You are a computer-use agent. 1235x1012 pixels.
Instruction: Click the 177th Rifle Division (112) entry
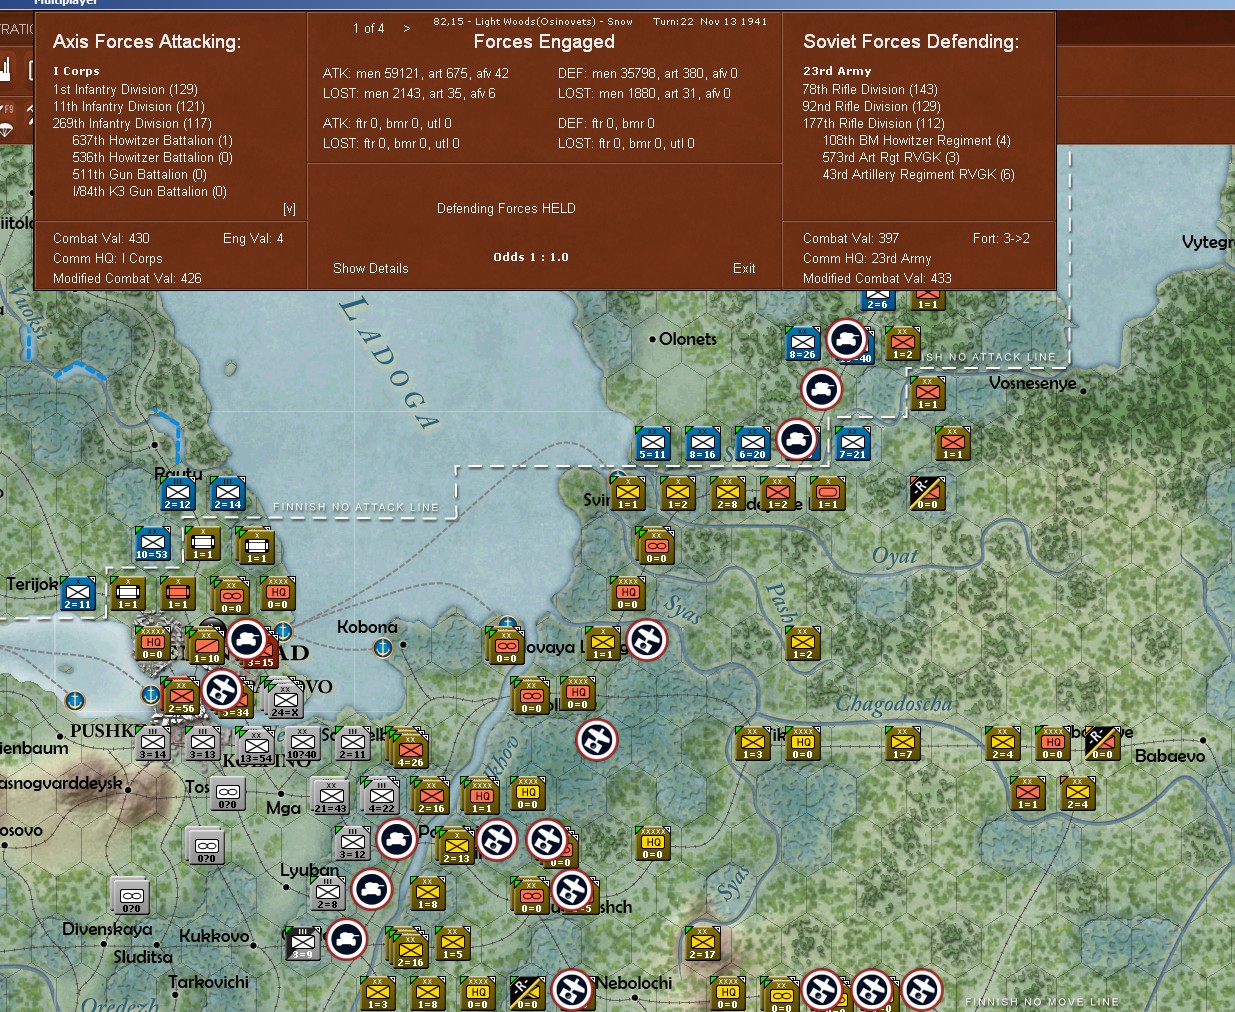[873, 123]
